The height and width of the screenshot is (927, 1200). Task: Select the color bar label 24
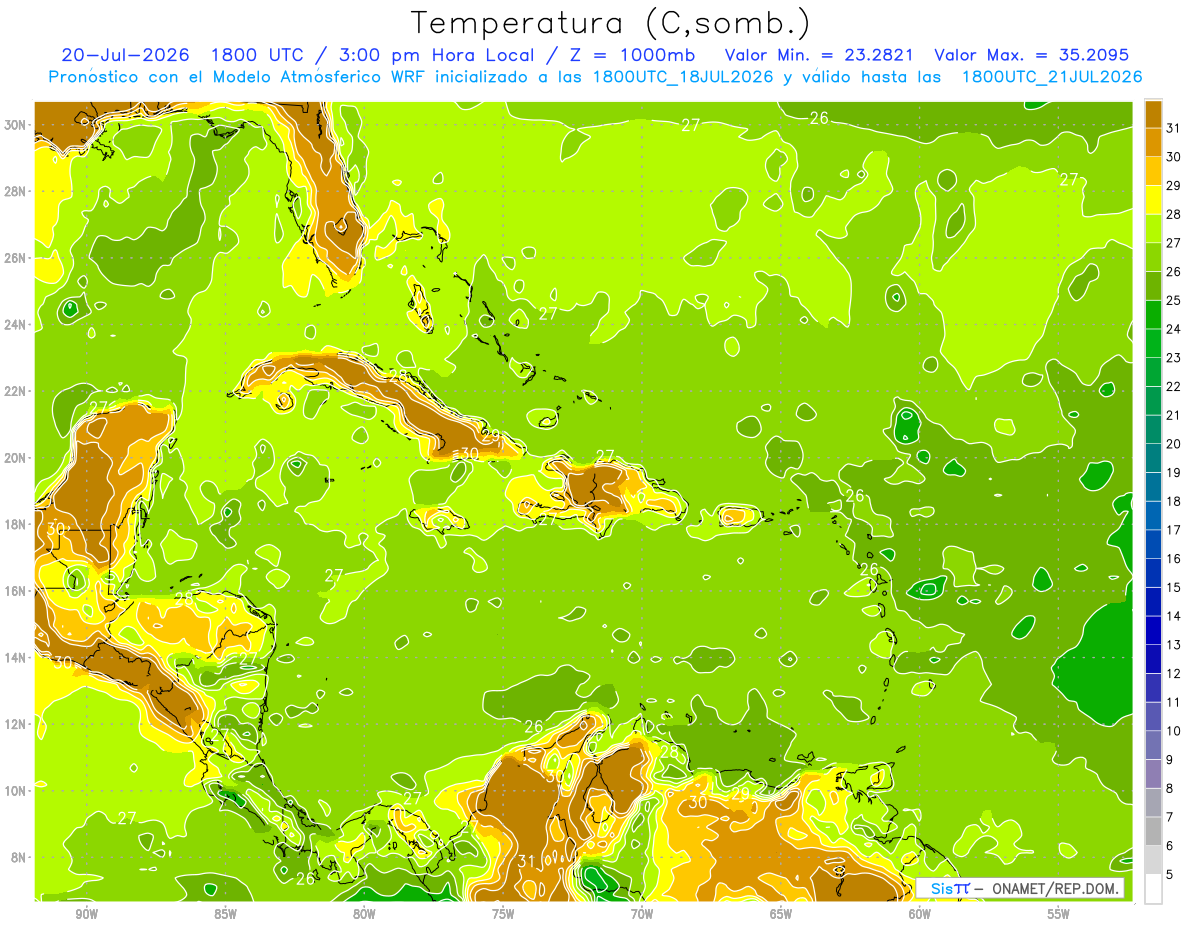(x=1173, y=328)
